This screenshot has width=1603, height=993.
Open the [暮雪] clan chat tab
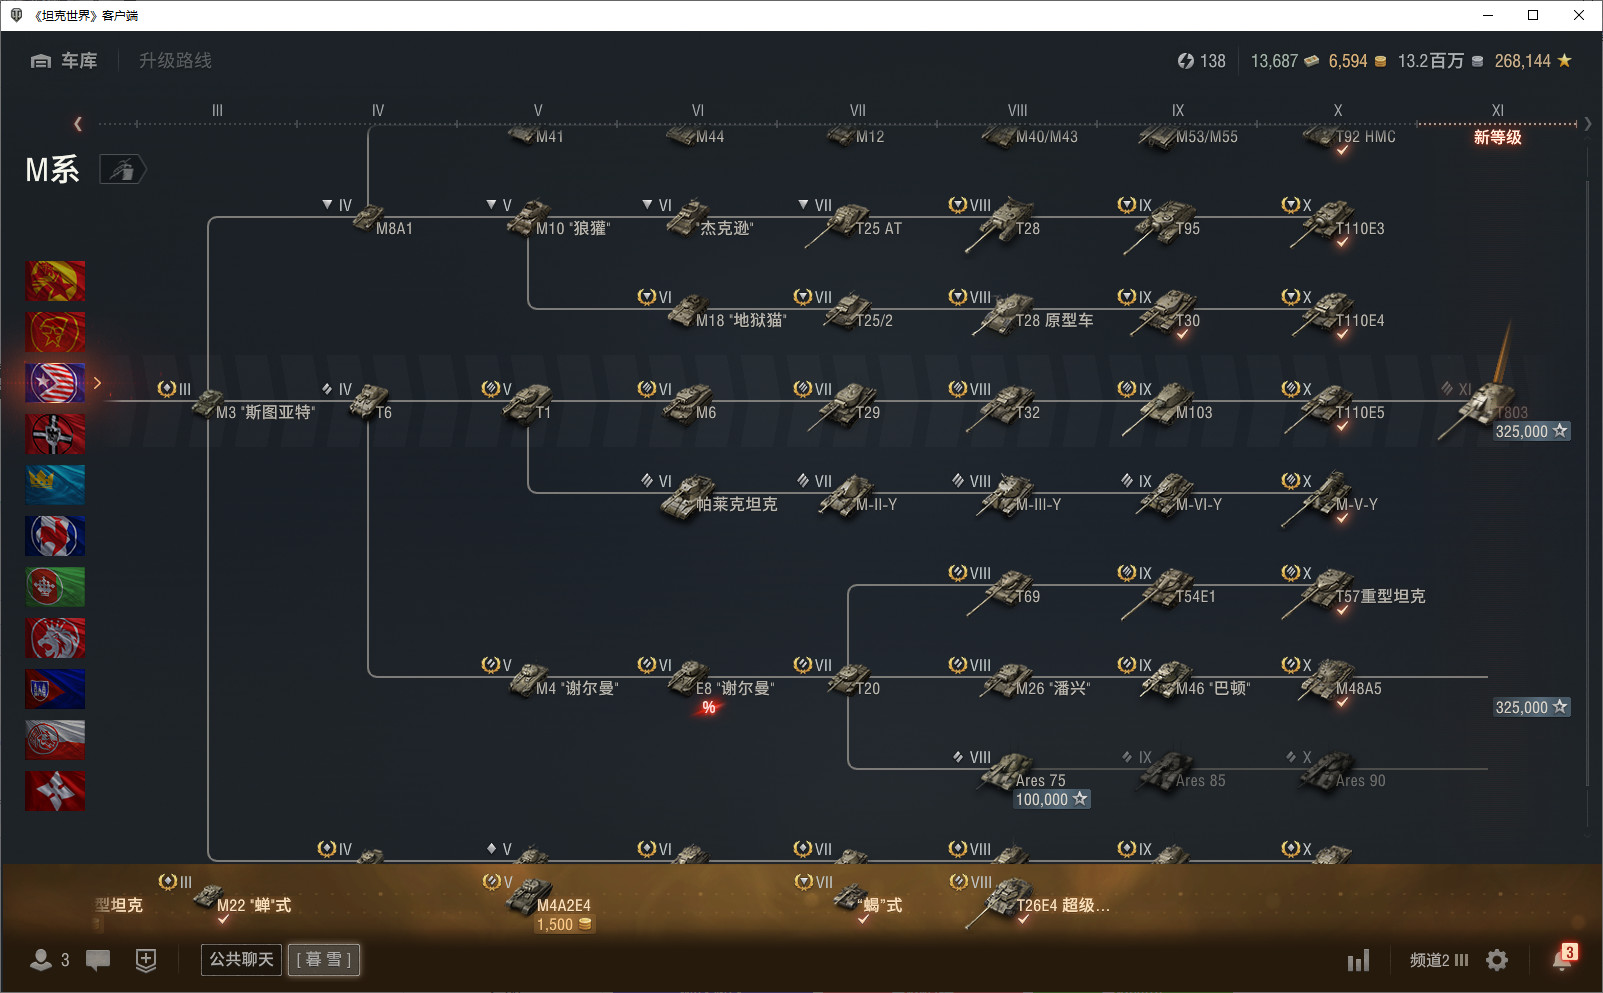tap(324, 960)
